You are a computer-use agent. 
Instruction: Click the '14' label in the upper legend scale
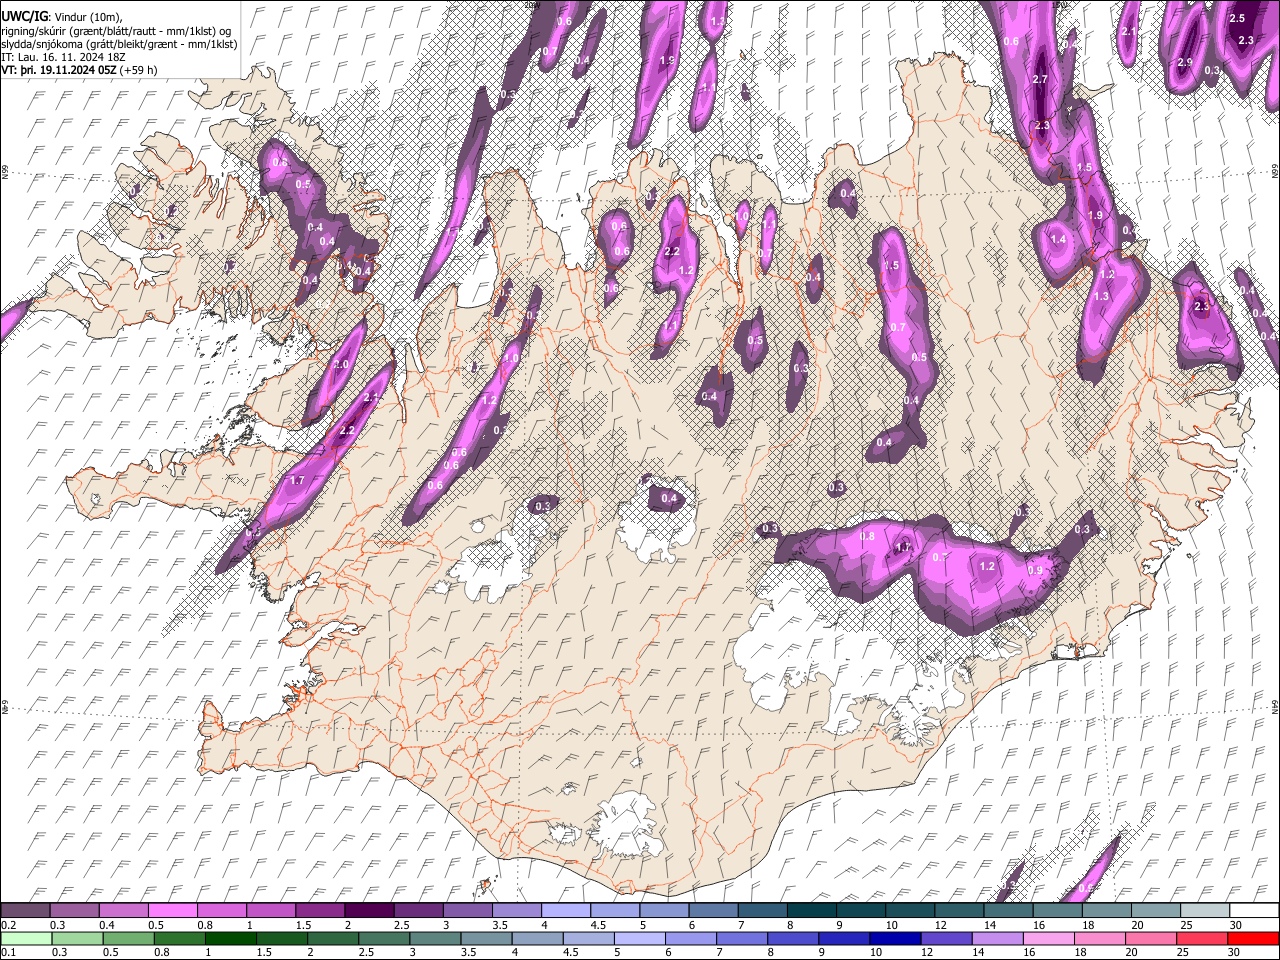click(x=989, y=925)
